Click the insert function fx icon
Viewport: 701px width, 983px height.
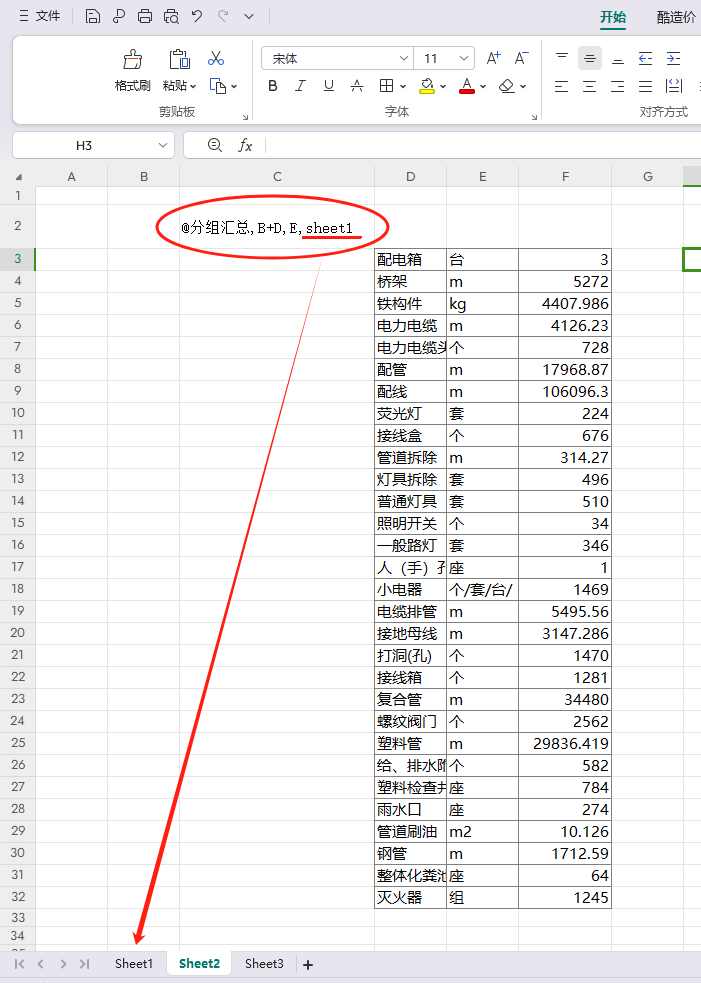point(245,146)
